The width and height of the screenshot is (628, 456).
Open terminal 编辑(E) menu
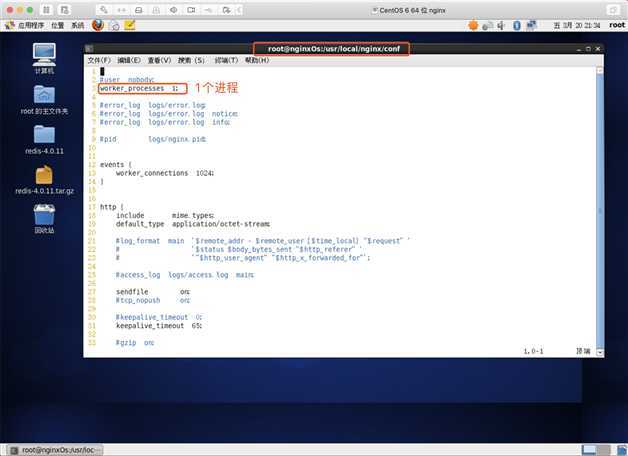click(129, 60)
